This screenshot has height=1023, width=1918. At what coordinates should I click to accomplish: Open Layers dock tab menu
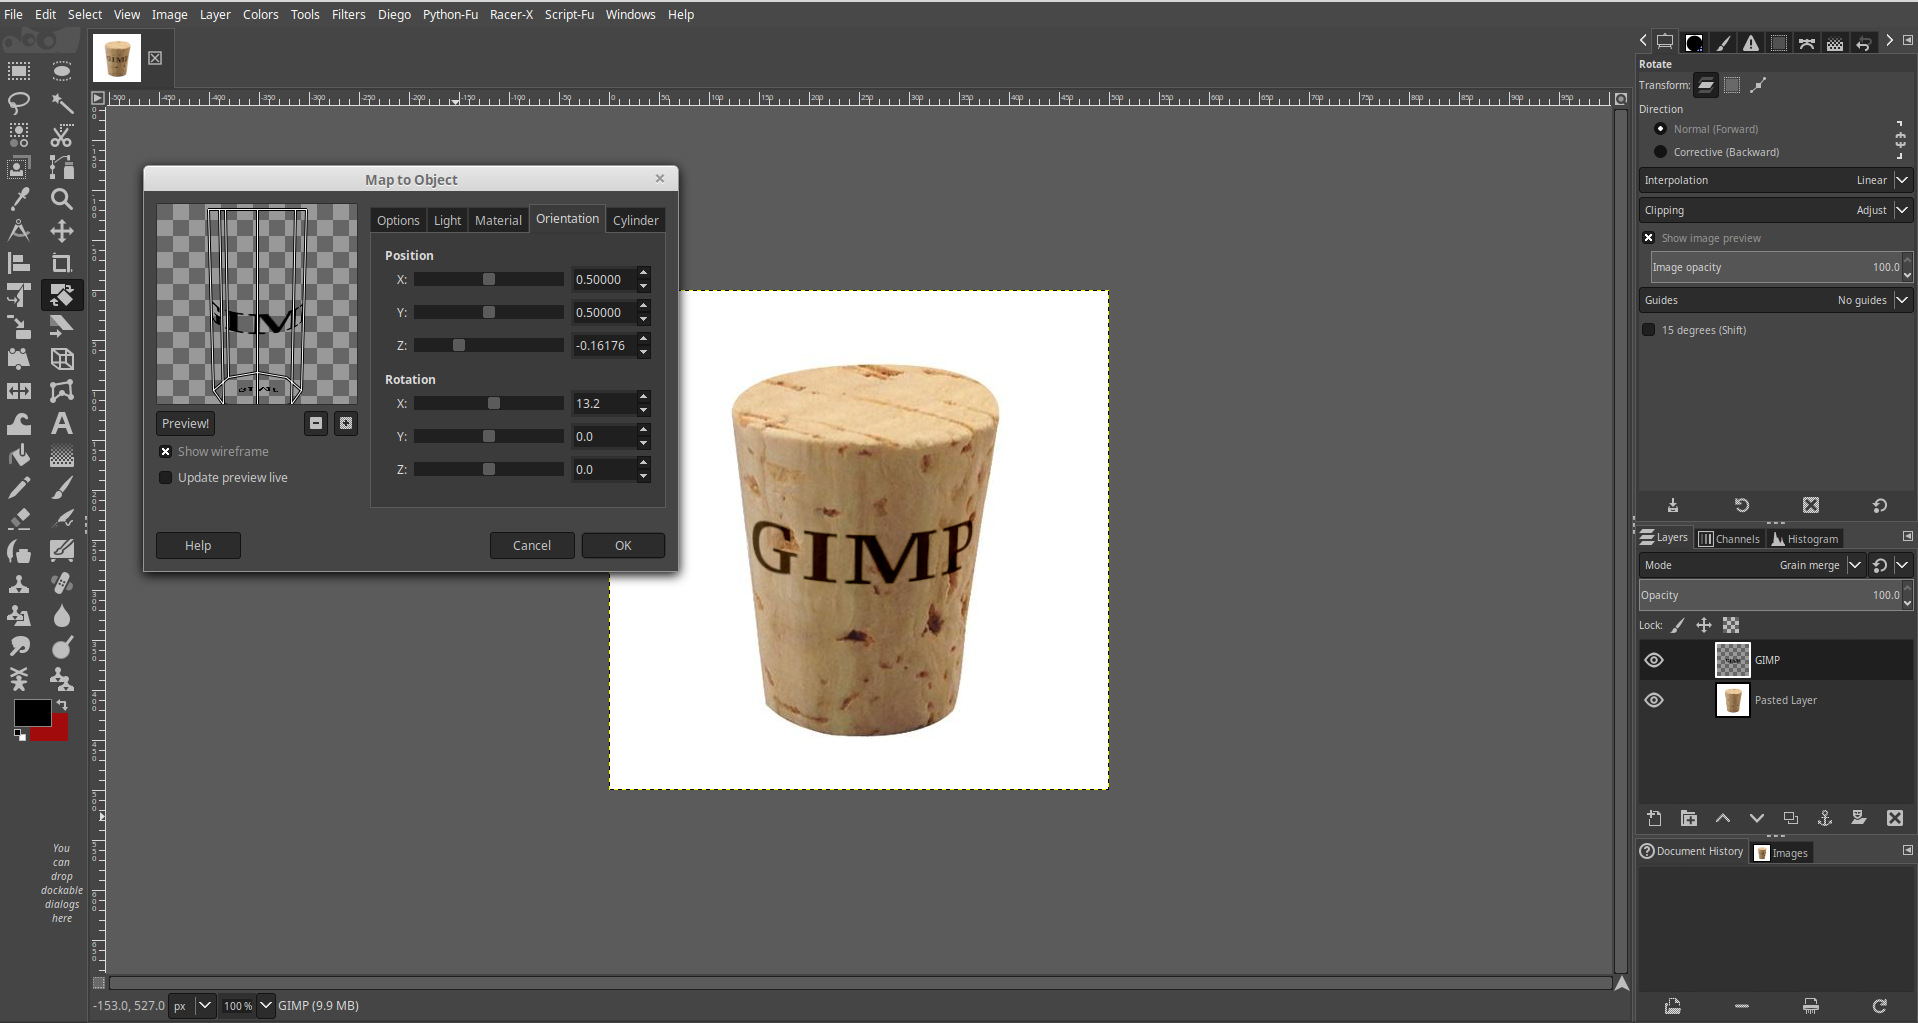(1908, 537)
